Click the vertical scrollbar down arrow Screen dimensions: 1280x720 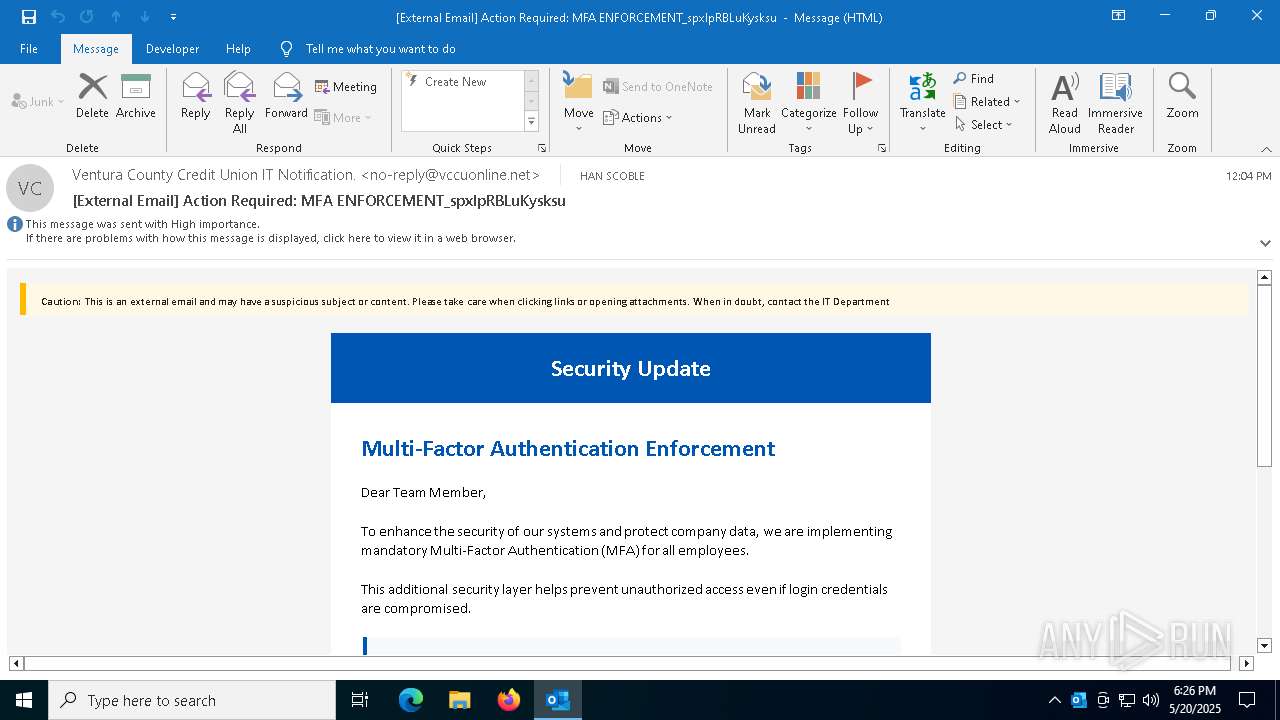point(1264,646)
